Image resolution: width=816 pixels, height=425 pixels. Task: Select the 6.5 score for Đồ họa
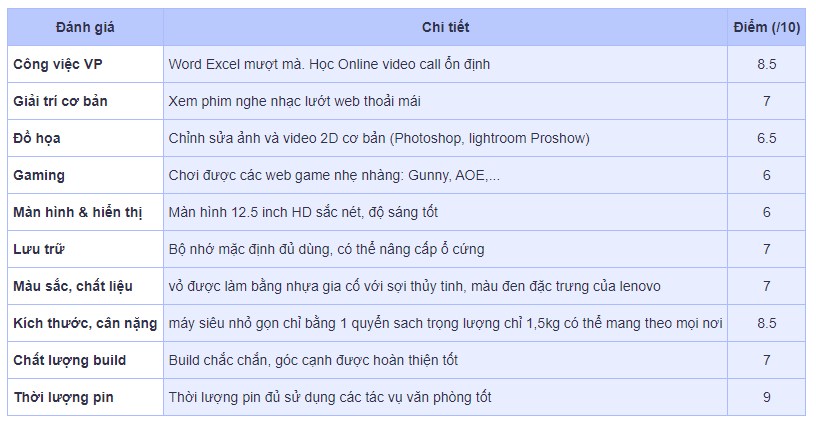pyautogui.click(x=766, y=138)
